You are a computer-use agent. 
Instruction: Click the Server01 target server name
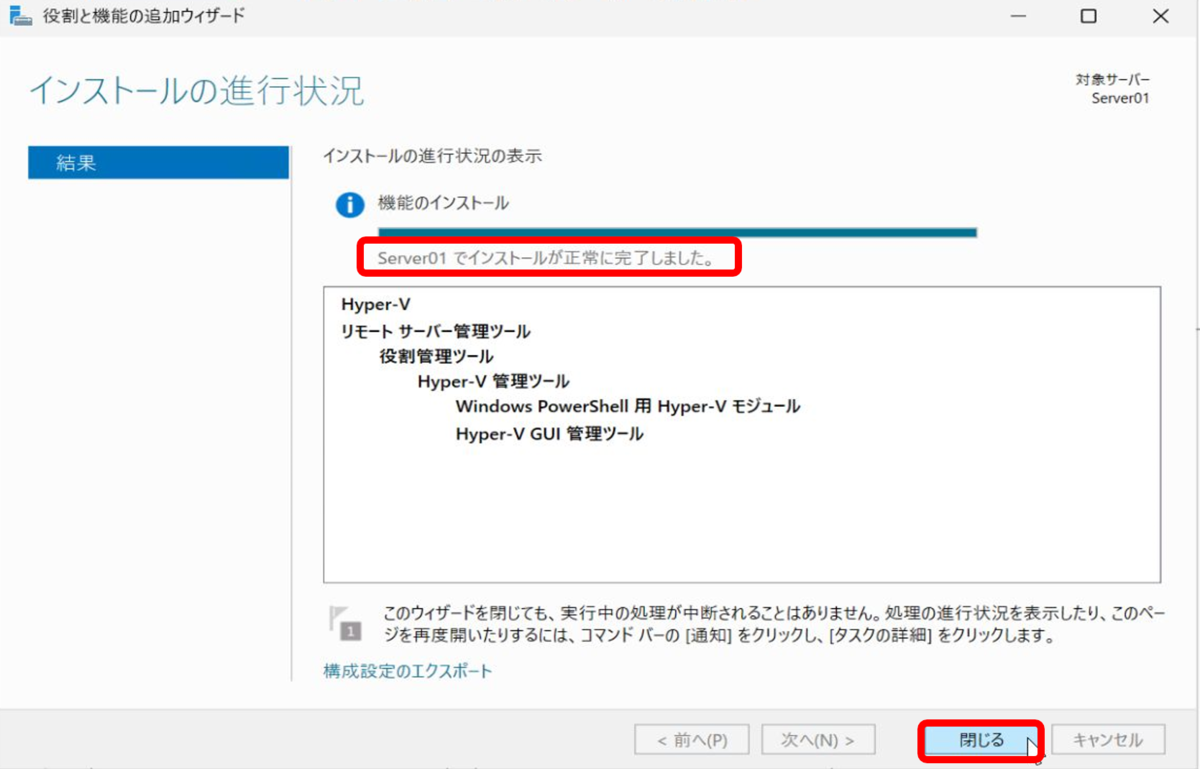[x=1121, y=98]
